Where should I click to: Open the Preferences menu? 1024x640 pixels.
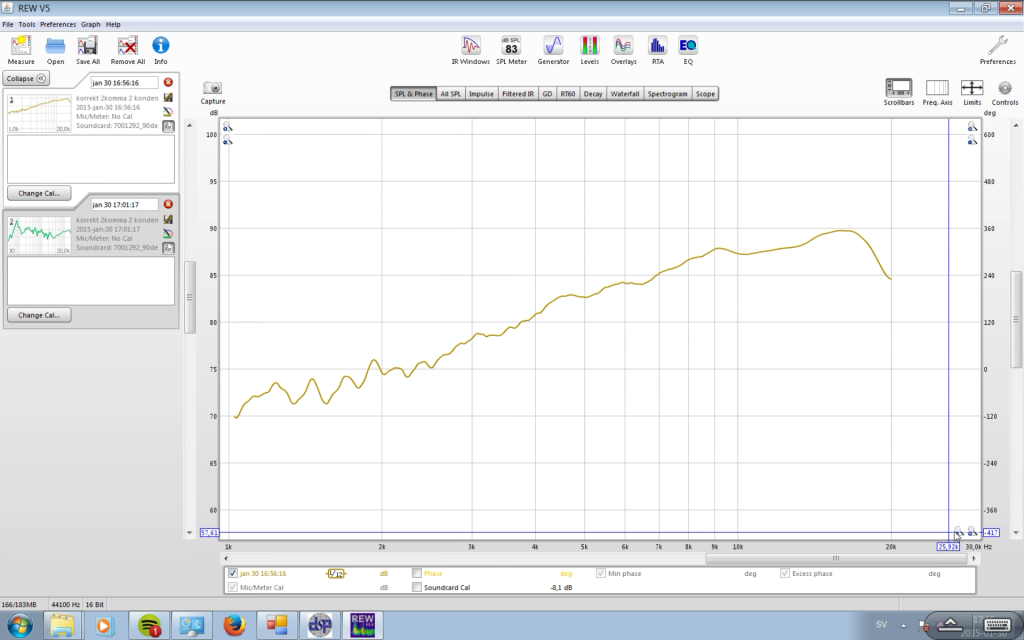tap(58, 24)
